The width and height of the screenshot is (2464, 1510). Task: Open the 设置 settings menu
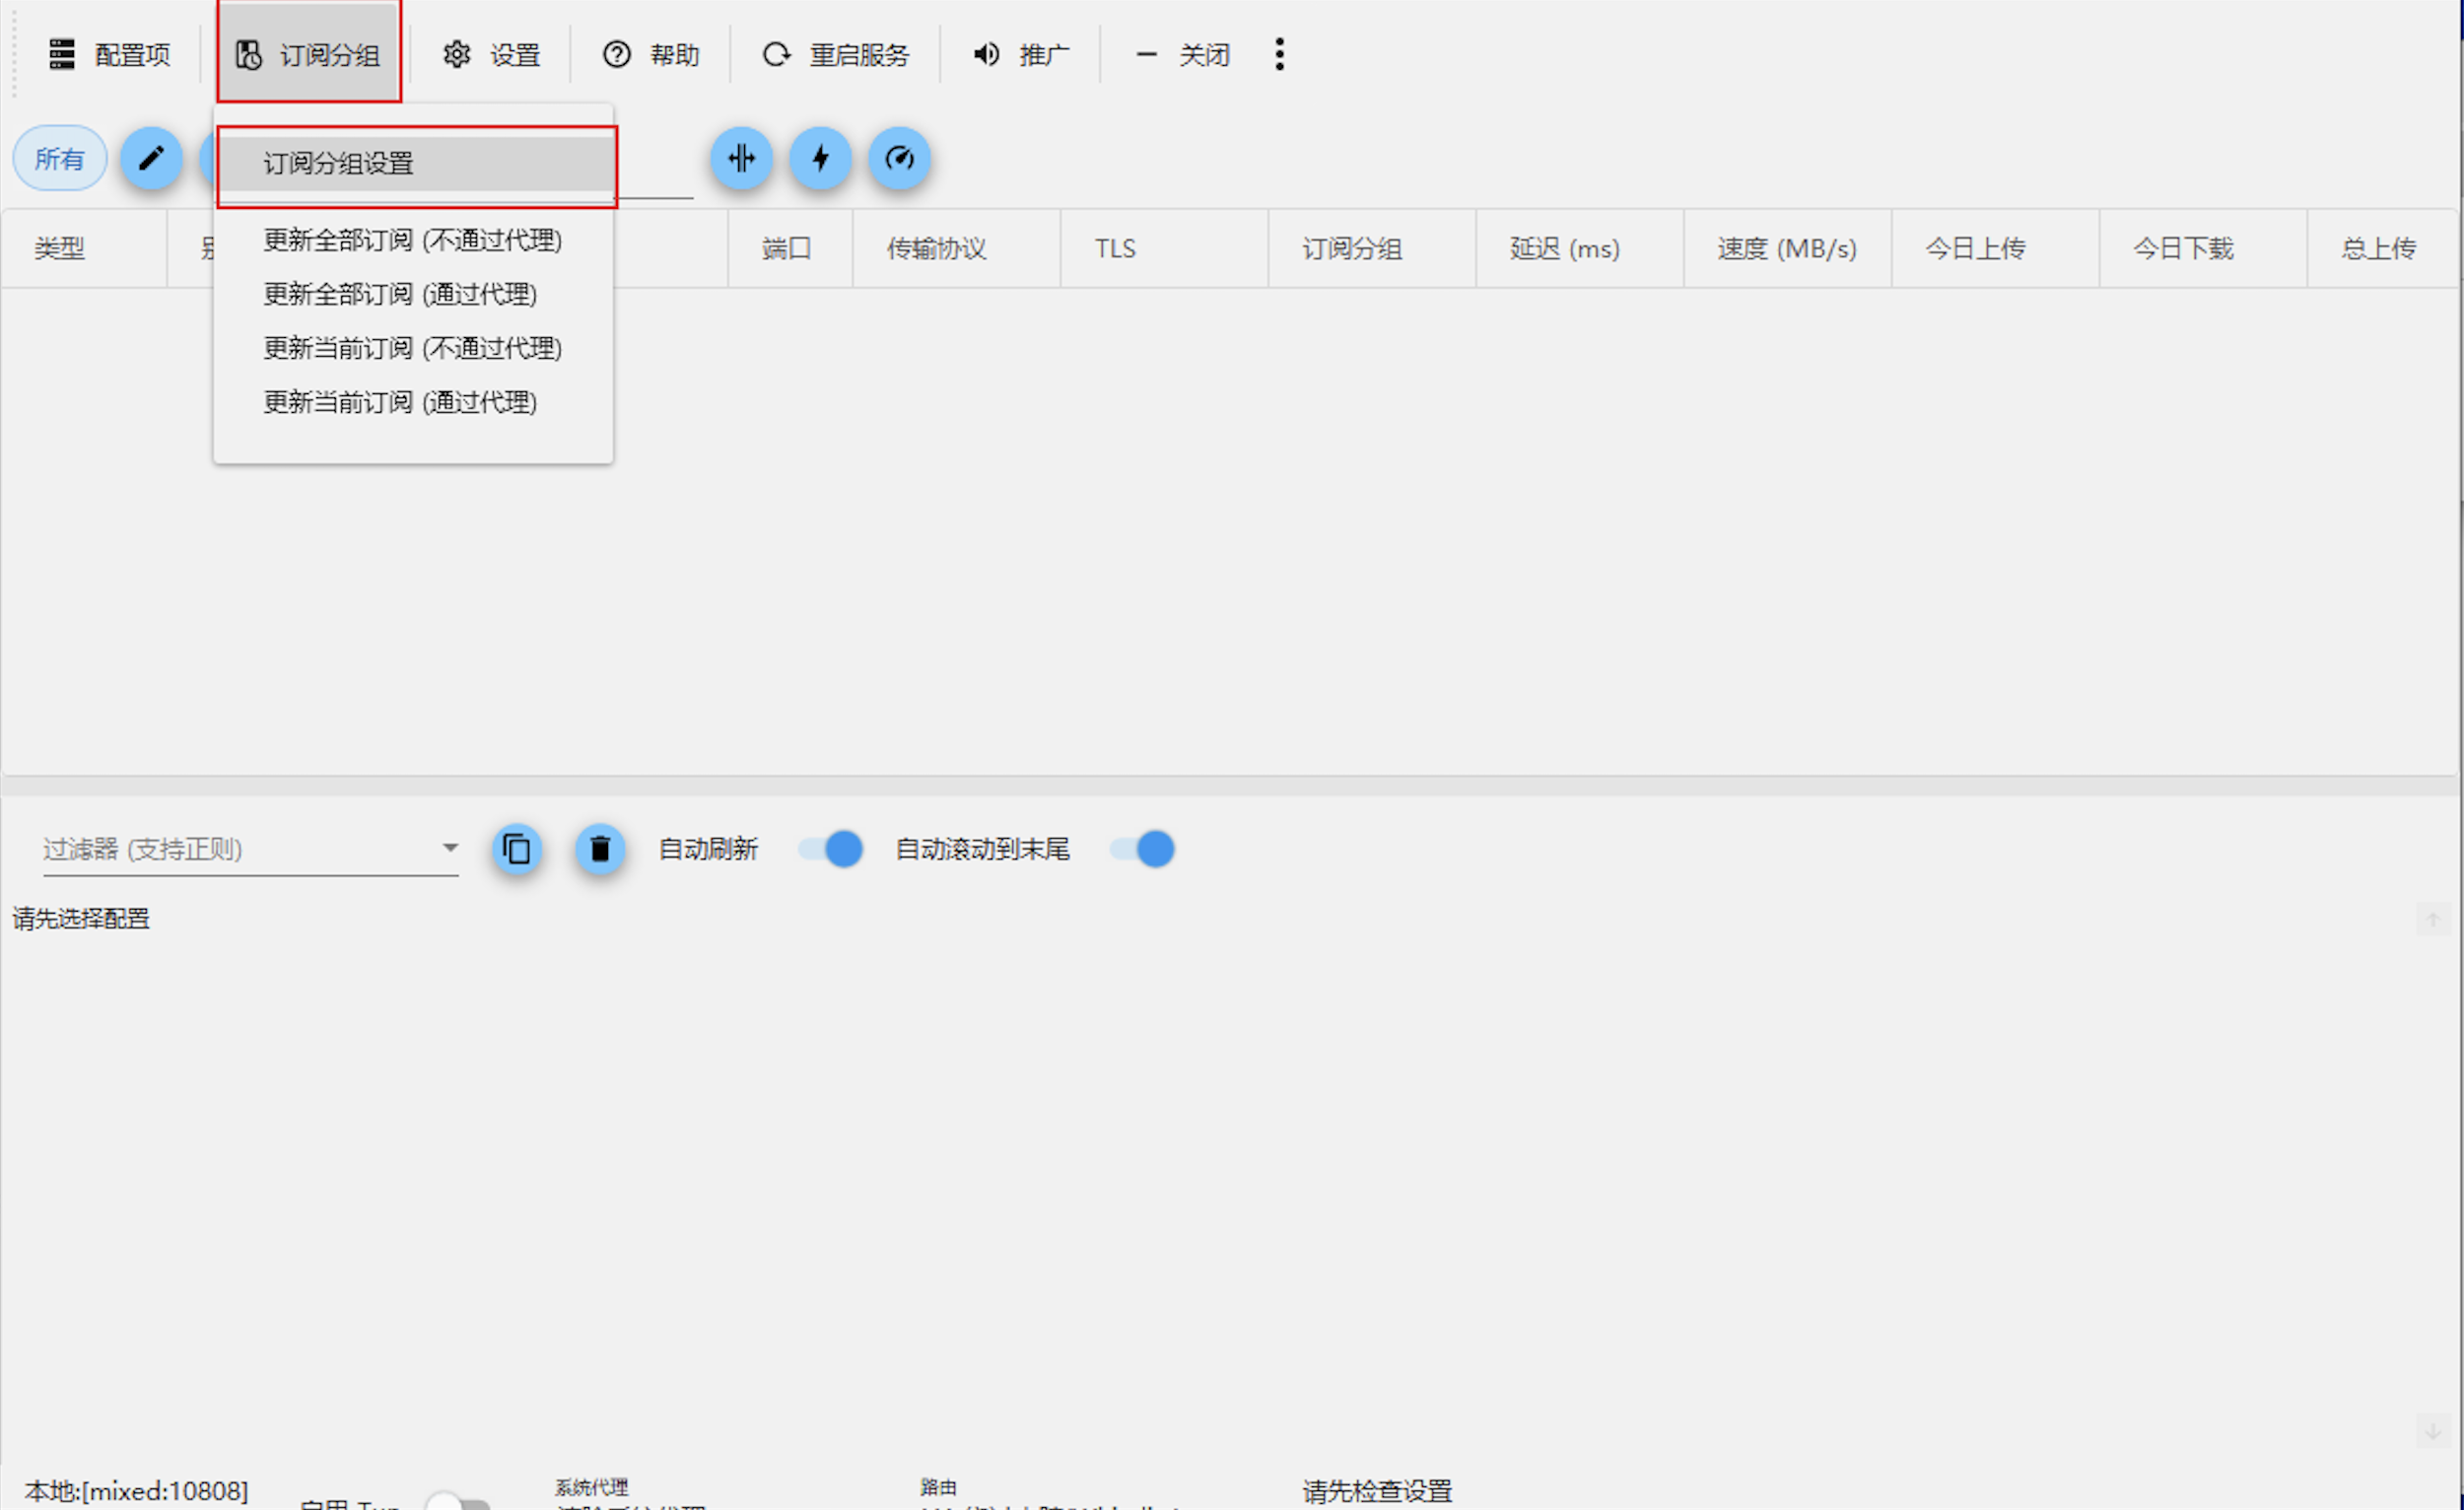492,54
